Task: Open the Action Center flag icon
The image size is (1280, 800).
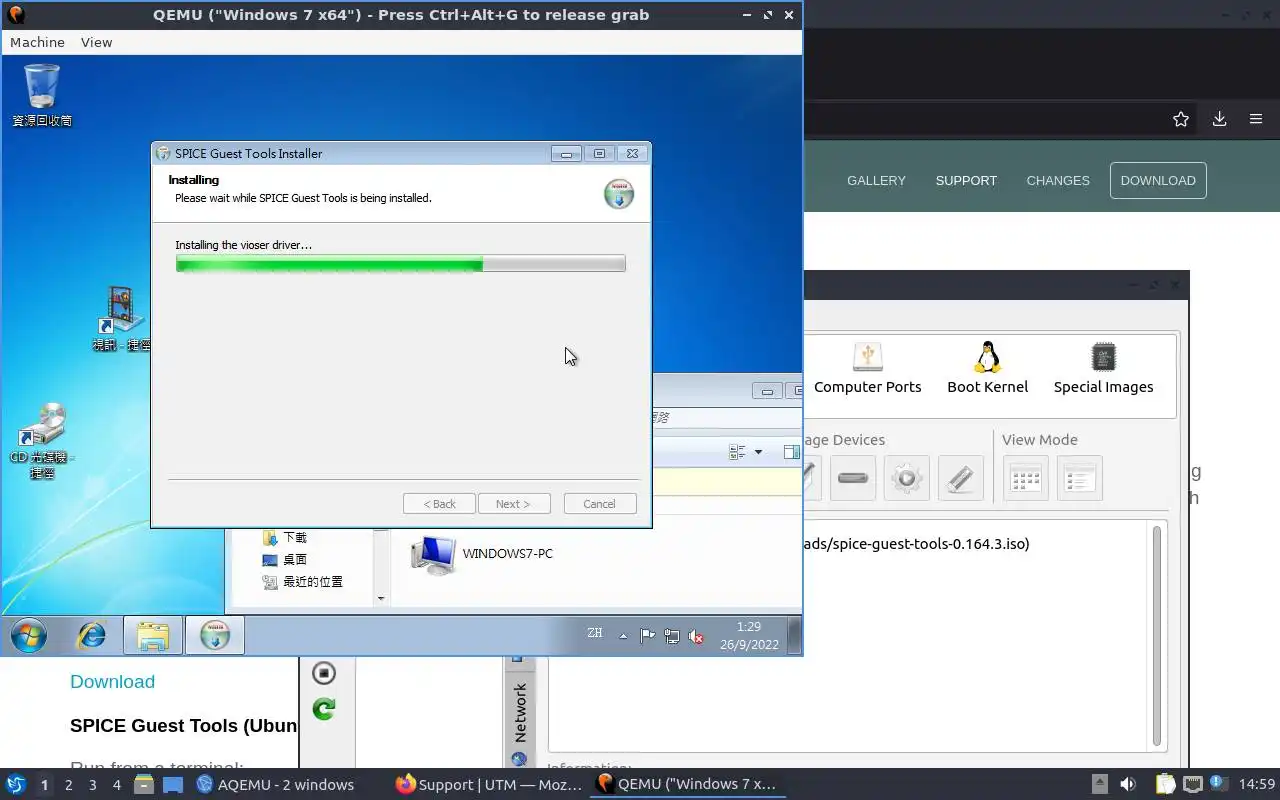Action: tap(647, 636)
